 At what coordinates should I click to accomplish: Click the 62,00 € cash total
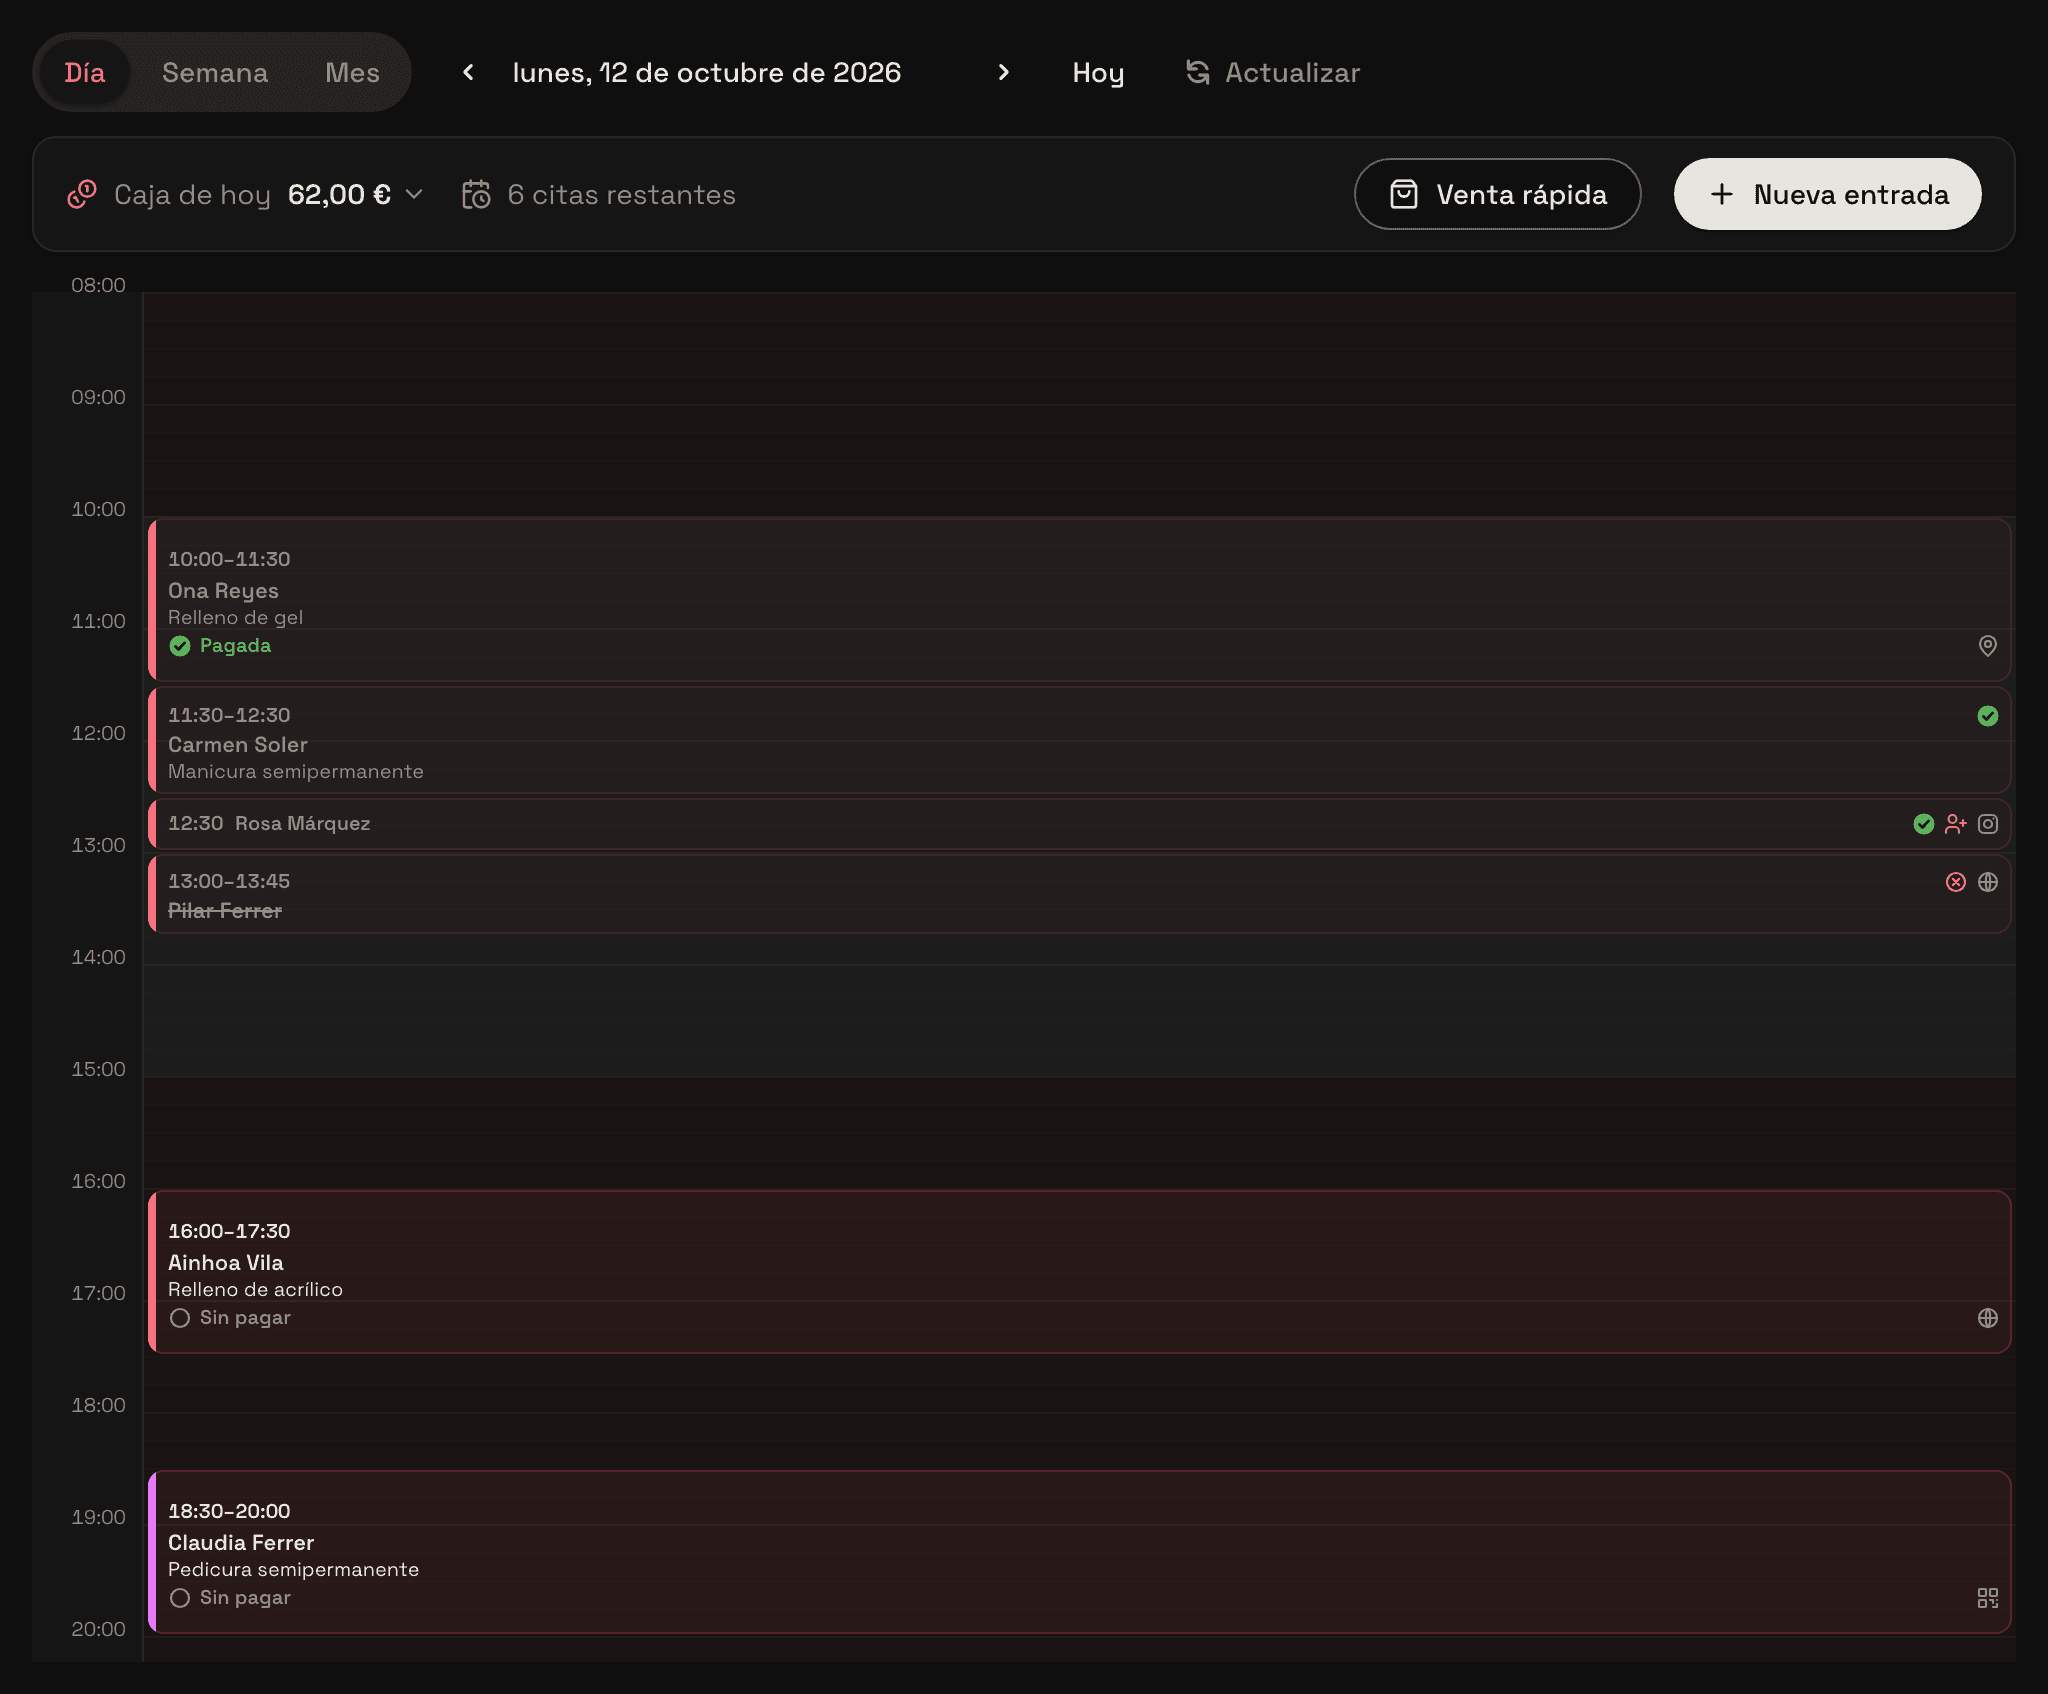(x=339, y=194)
